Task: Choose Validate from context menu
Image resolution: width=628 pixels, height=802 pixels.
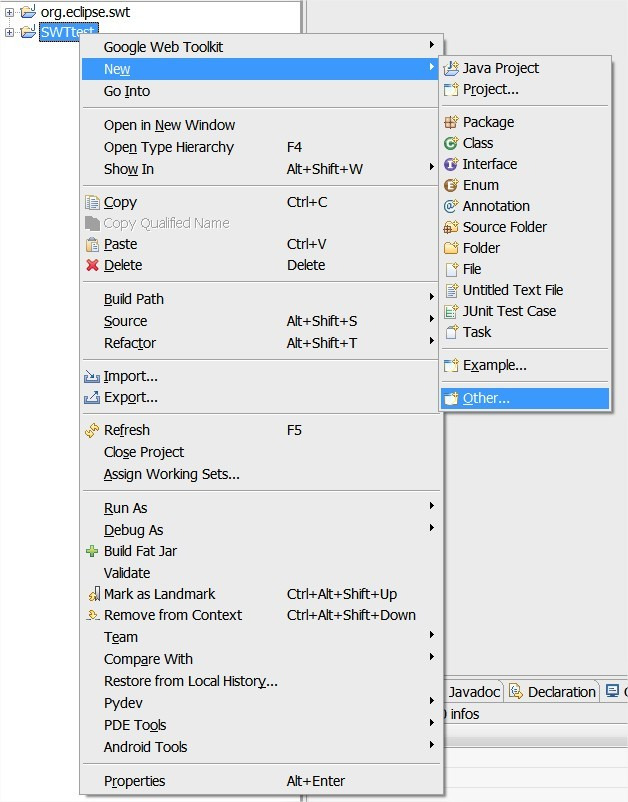Action: 260,573
